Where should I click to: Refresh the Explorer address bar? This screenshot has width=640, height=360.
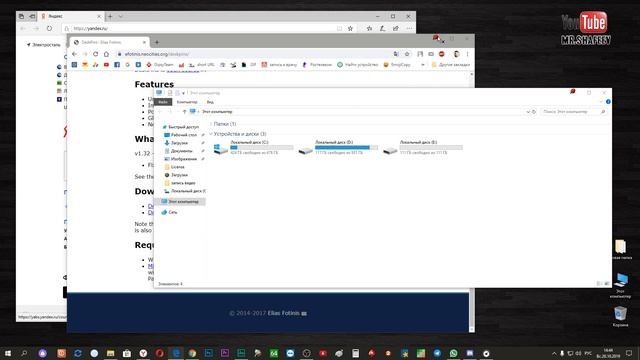tap(534, 111)
